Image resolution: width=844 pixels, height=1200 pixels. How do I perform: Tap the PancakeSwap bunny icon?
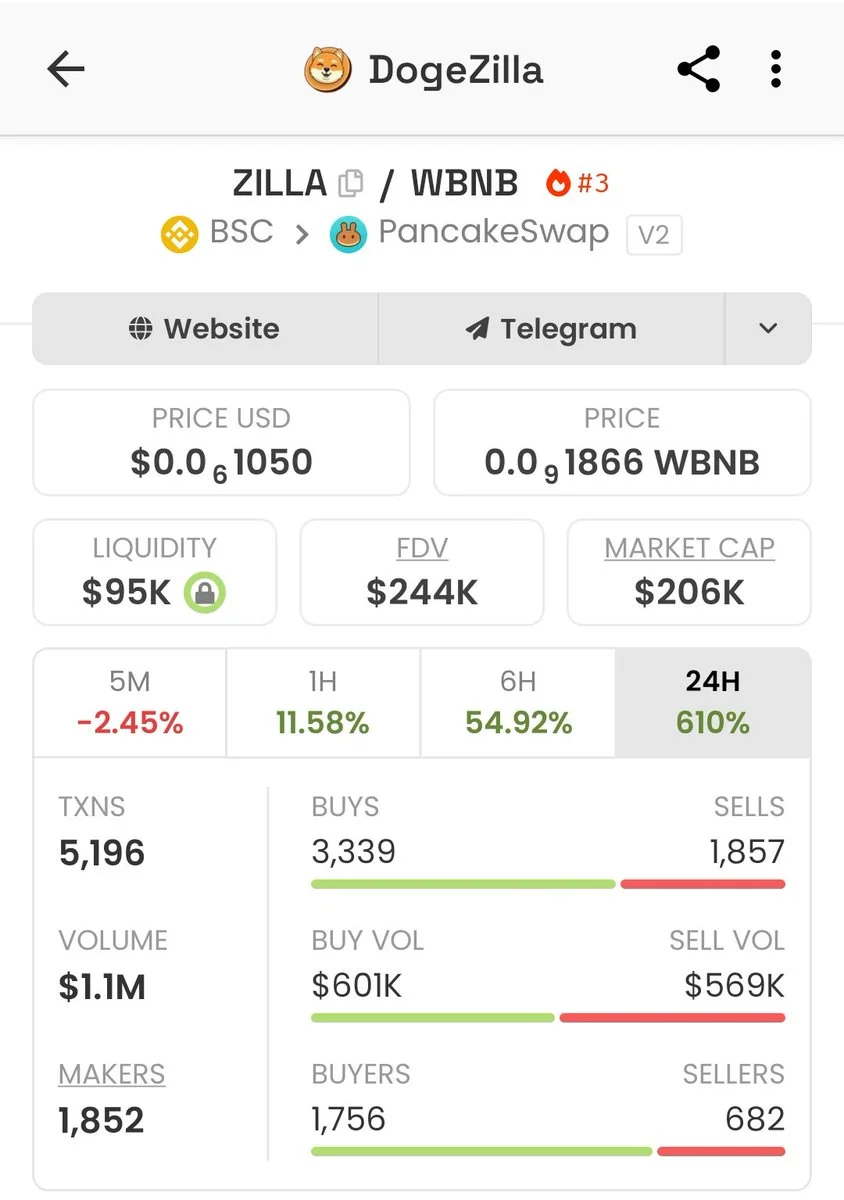(349, 235)
